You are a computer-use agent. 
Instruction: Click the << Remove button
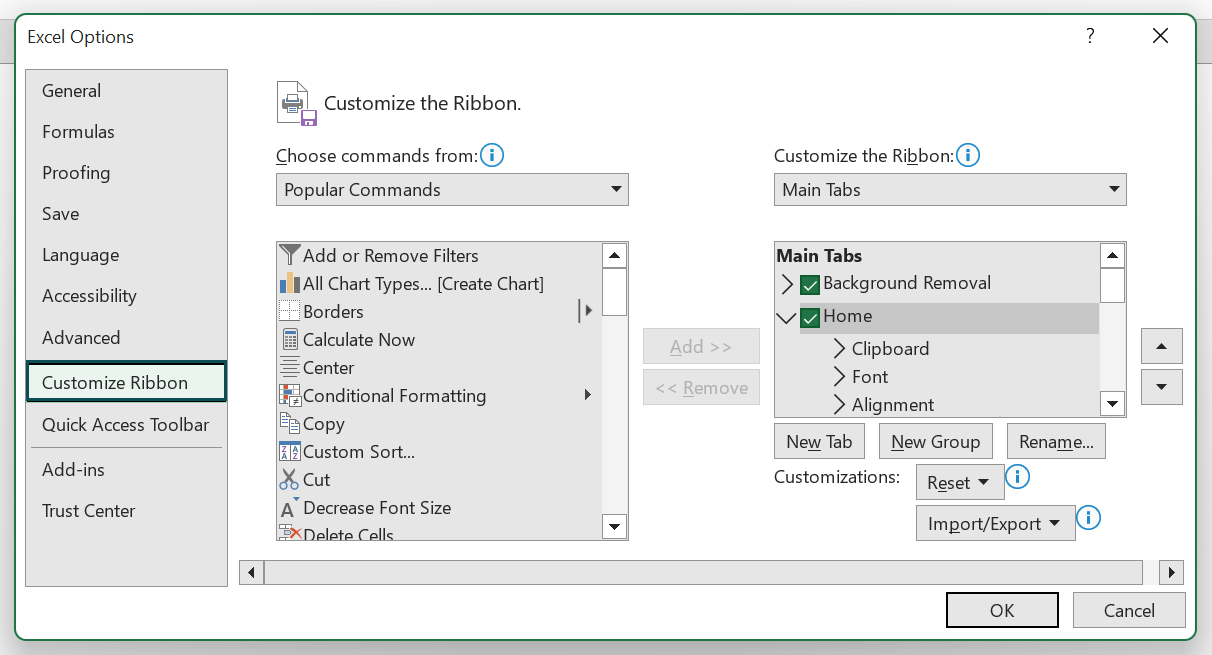point(701,388)
